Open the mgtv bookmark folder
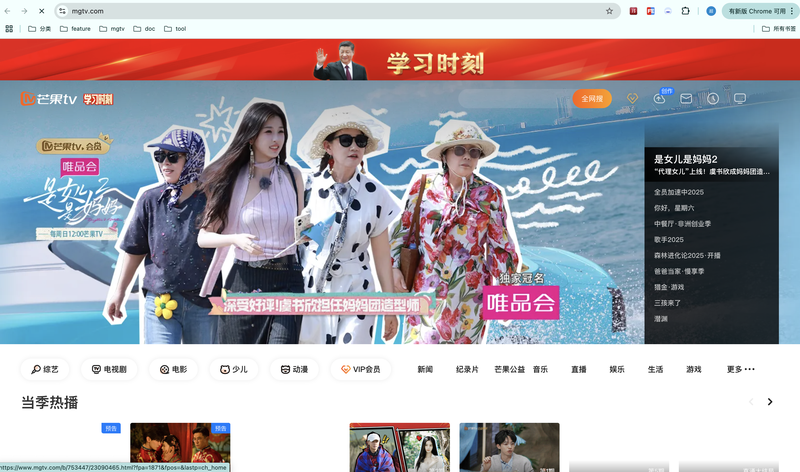The image size is (800, 472). click(112, 29)
